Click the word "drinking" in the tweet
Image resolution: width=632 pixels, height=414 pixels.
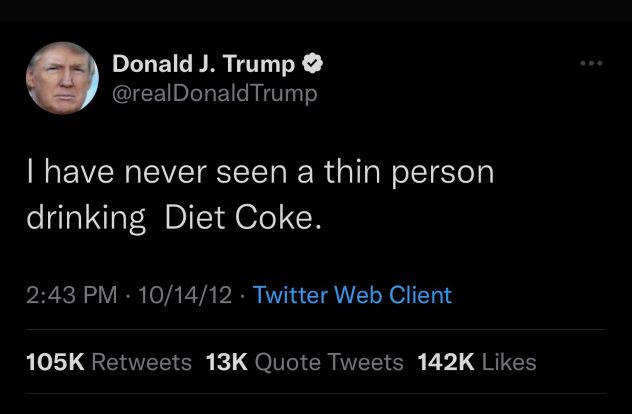click(84, 219)
